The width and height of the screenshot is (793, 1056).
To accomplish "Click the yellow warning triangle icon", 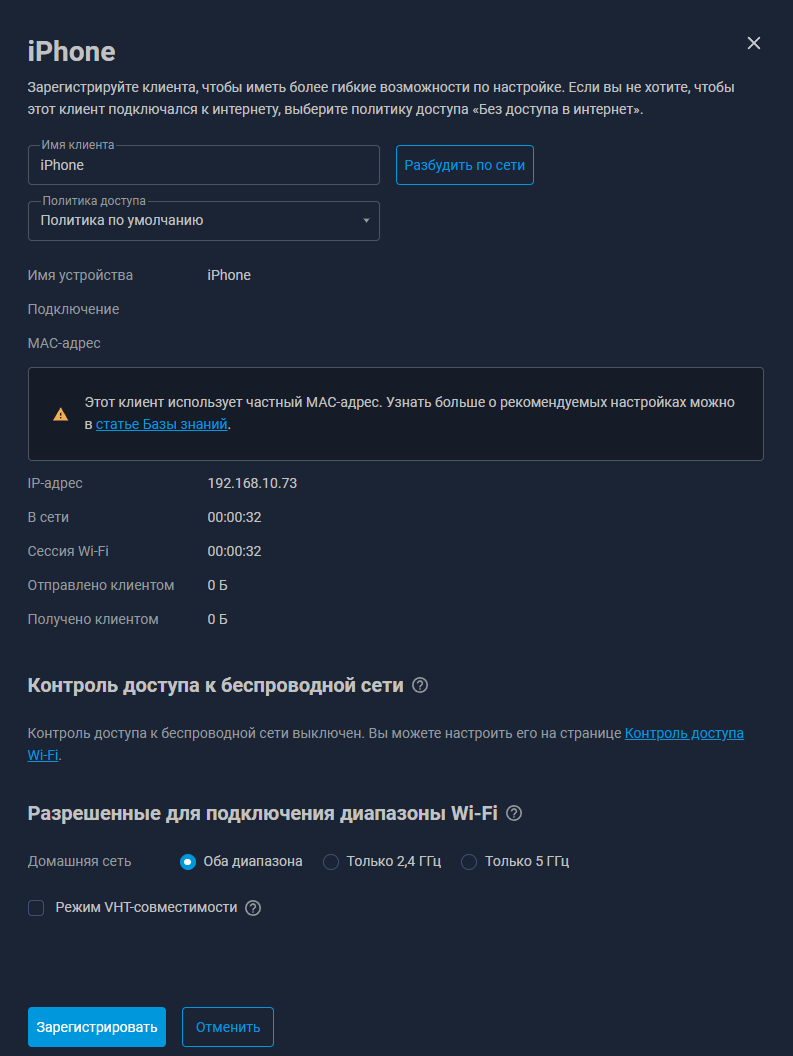I will click(61, 414).
